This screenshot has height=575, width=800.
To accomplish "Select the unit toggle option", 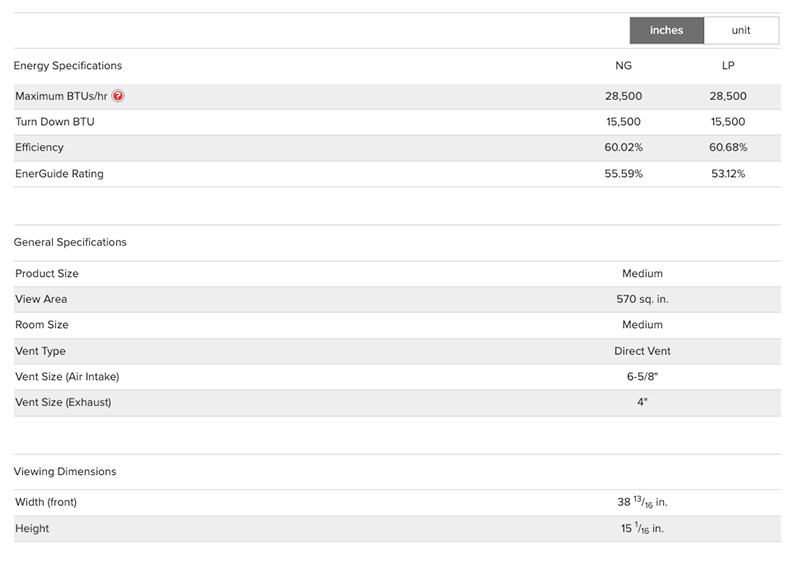I will [x=741, y=30].
